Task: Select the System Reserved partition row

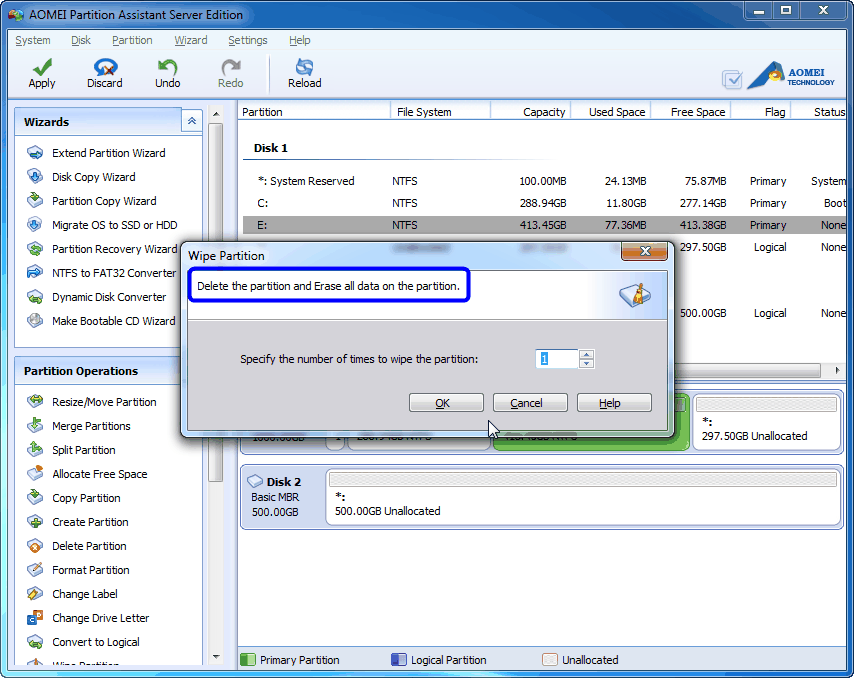Action: 545,181
